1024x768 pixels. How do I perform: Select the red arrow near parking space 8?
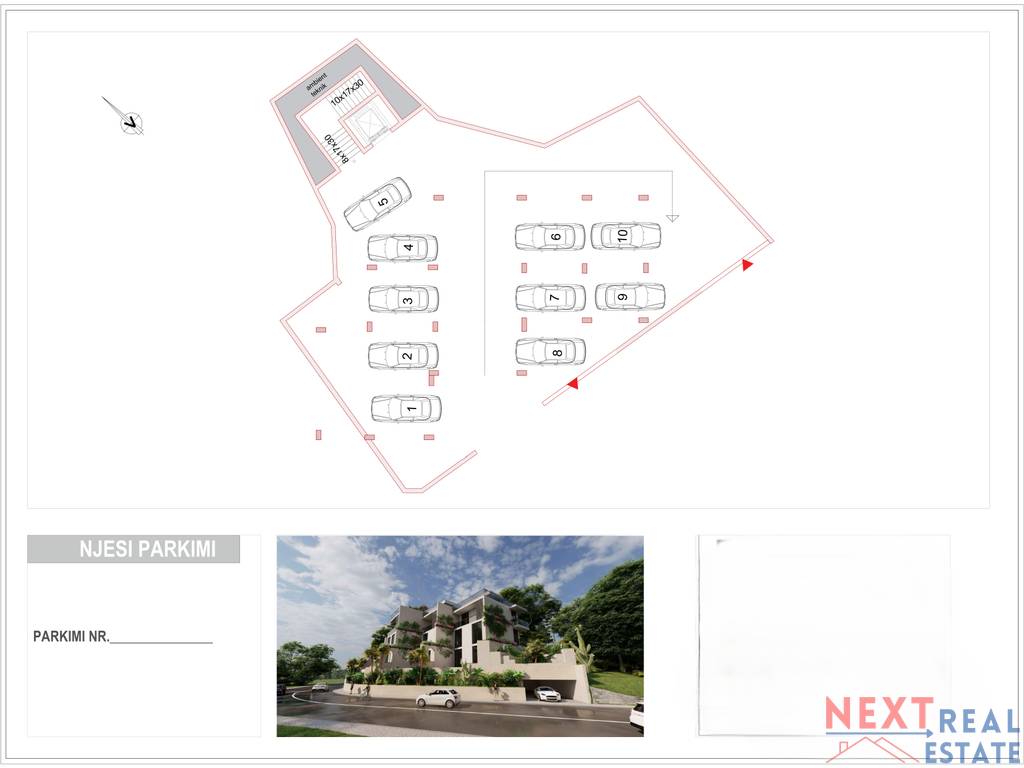click(574, 381)
